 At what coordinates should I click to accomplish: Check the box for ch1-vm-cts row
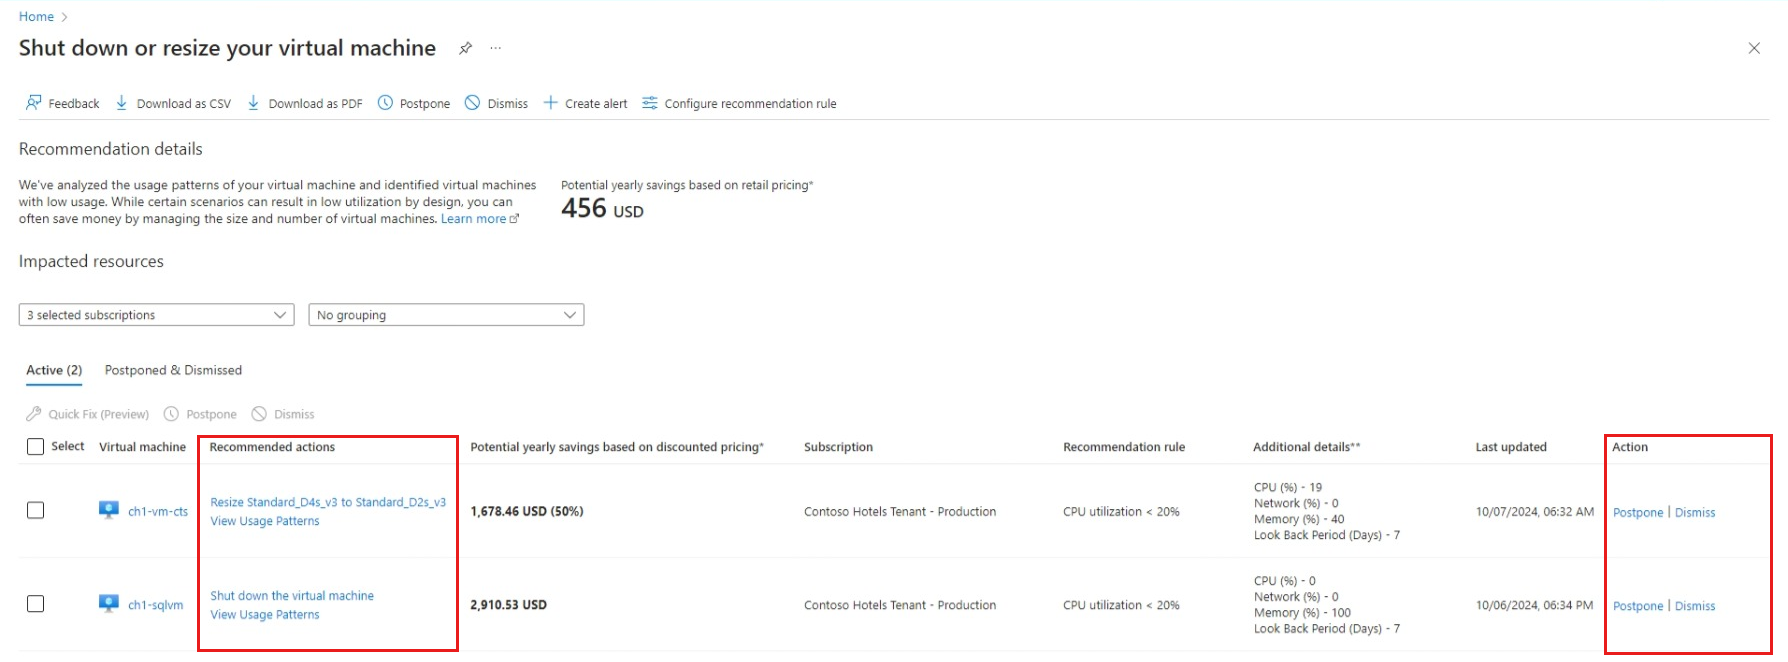(36, 511)
